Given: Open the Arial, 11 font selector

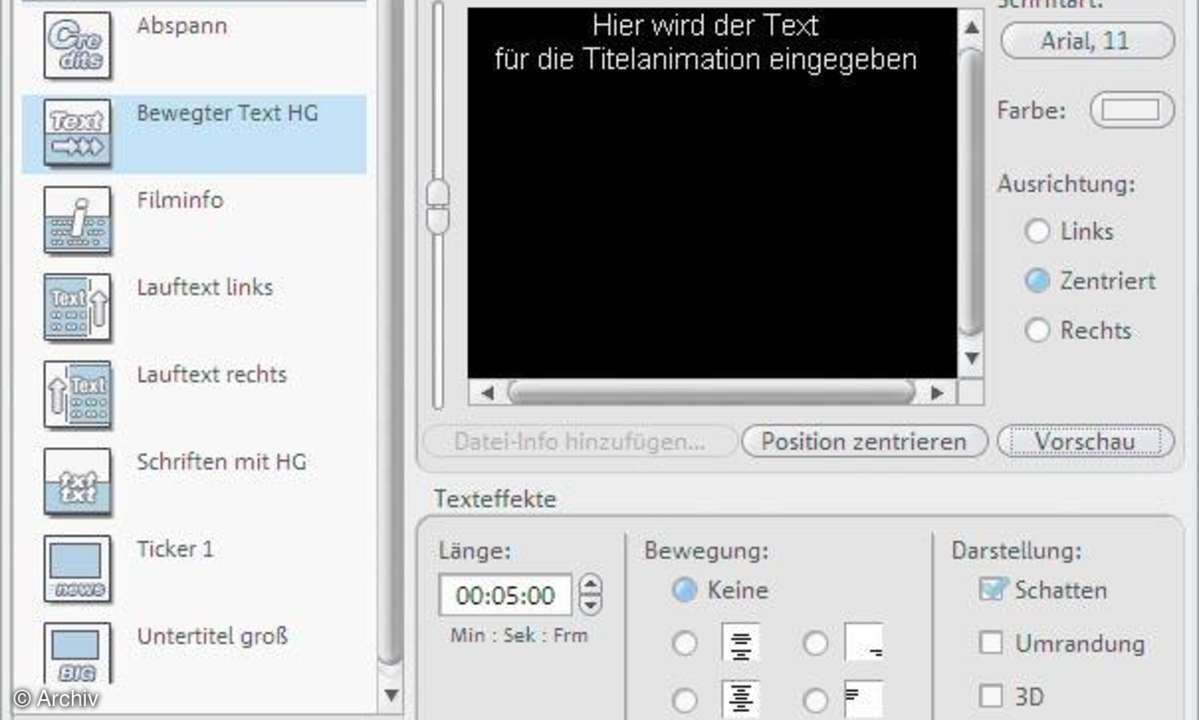Looking at the screenshot, I should (1087, 41).
